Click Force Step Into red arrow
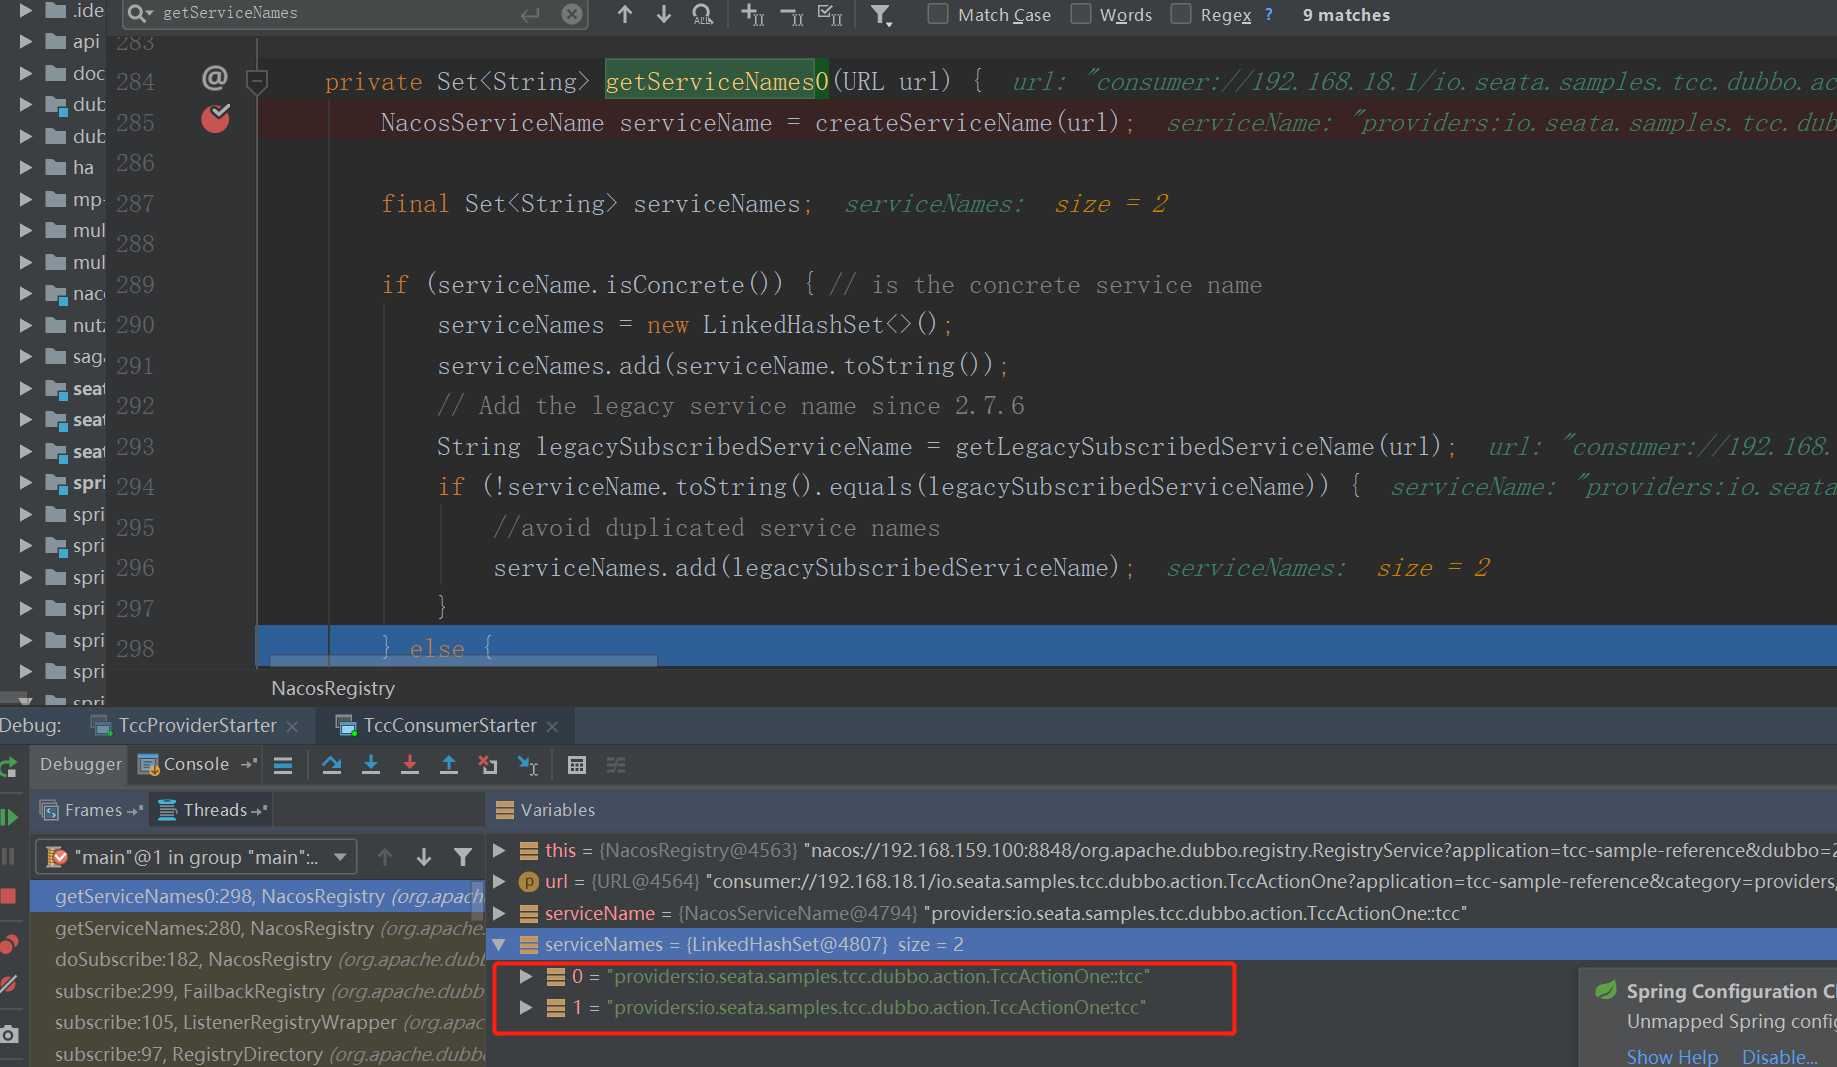This screenshot has height=1067, width=1837. coord(410,765)
